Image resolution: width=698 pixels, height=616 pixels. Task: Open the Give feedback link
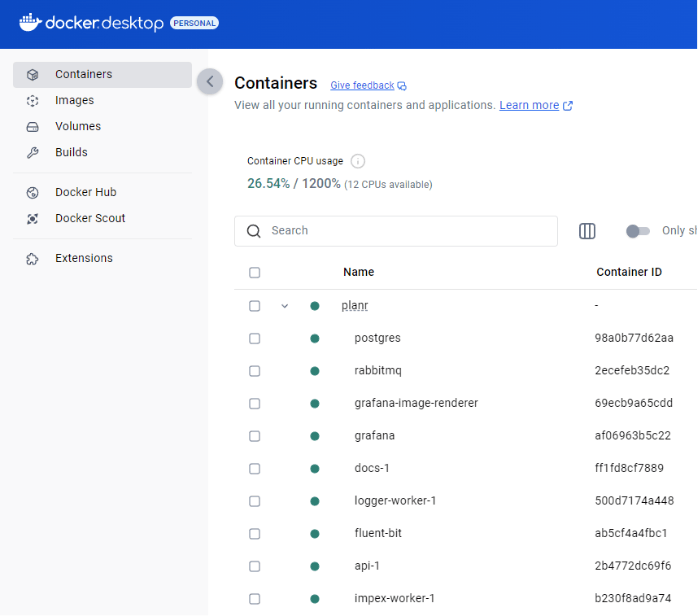click(362, 86)
